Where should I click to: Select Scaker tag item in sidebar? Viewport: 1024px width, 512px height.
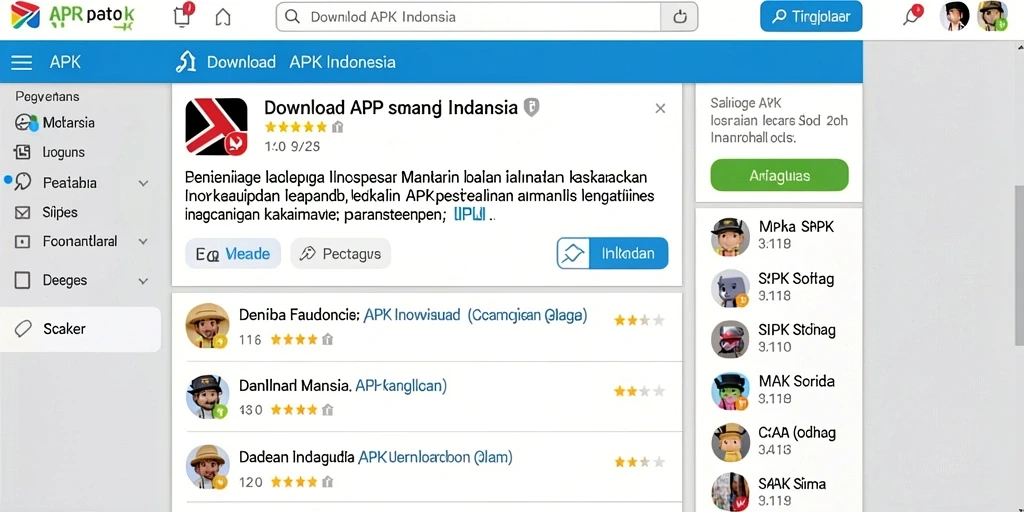80,329
